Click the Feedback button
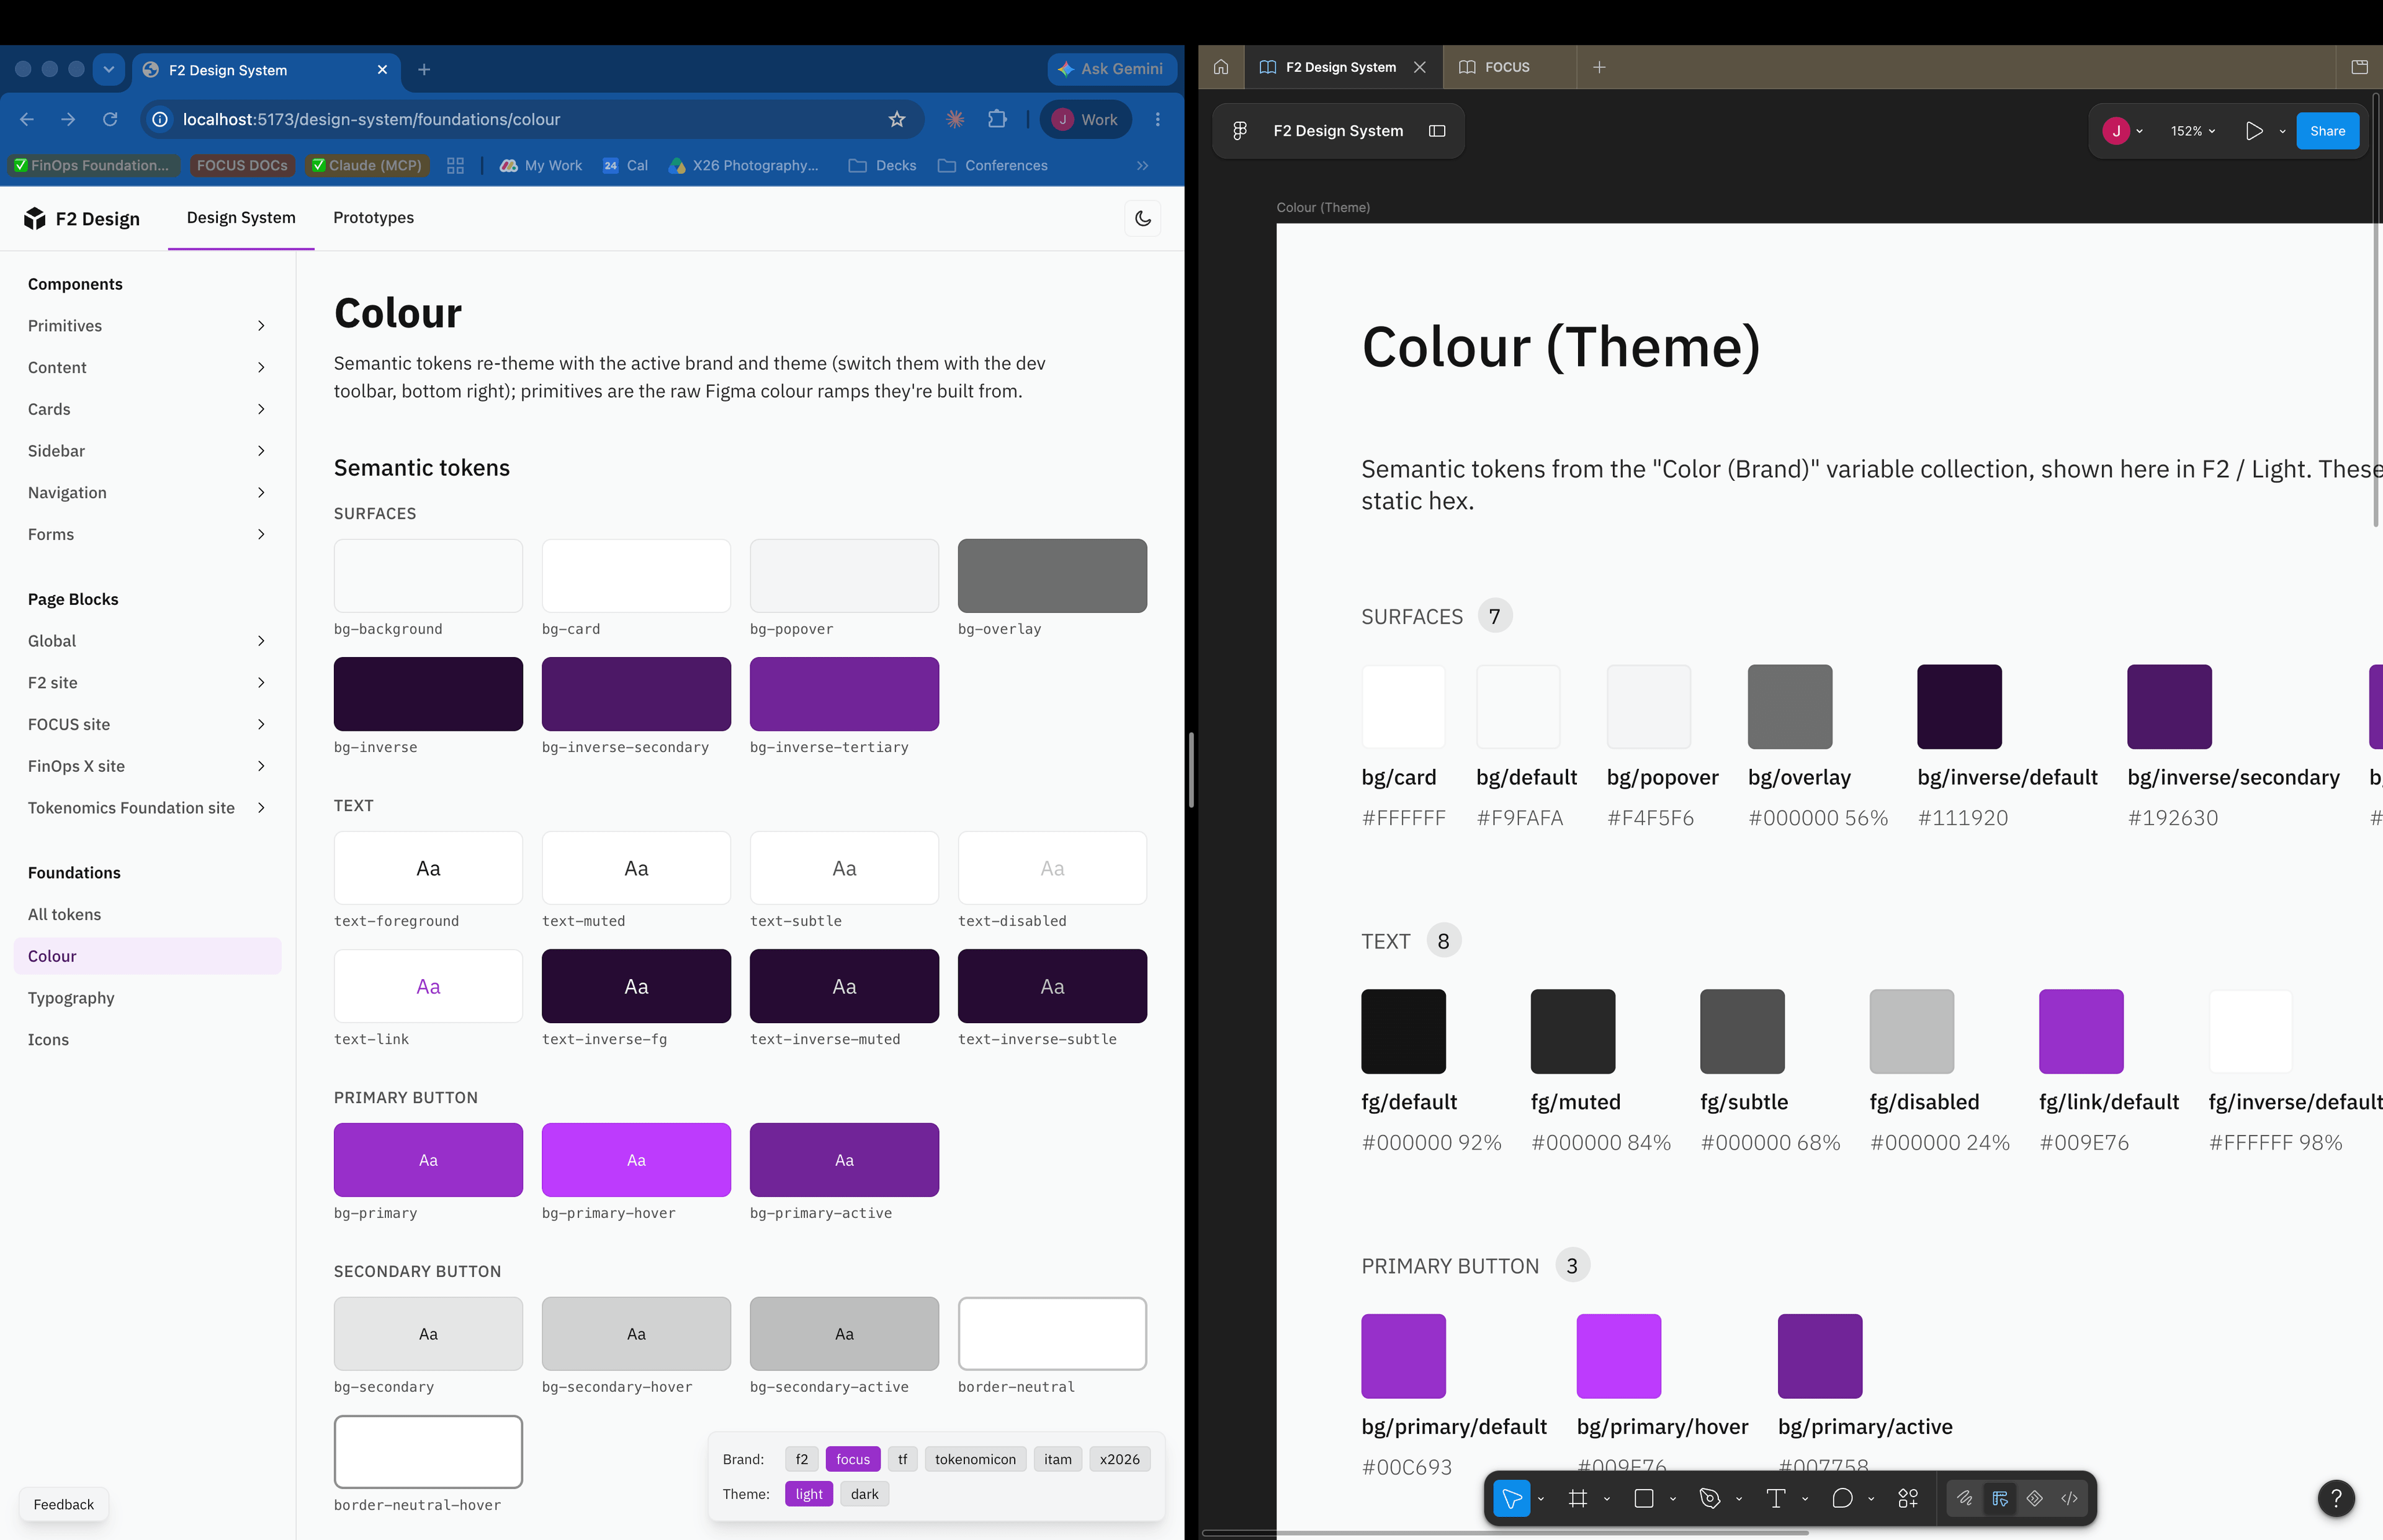The height and width of the screenshot is (1540, 2383). tap(63, 1504)
